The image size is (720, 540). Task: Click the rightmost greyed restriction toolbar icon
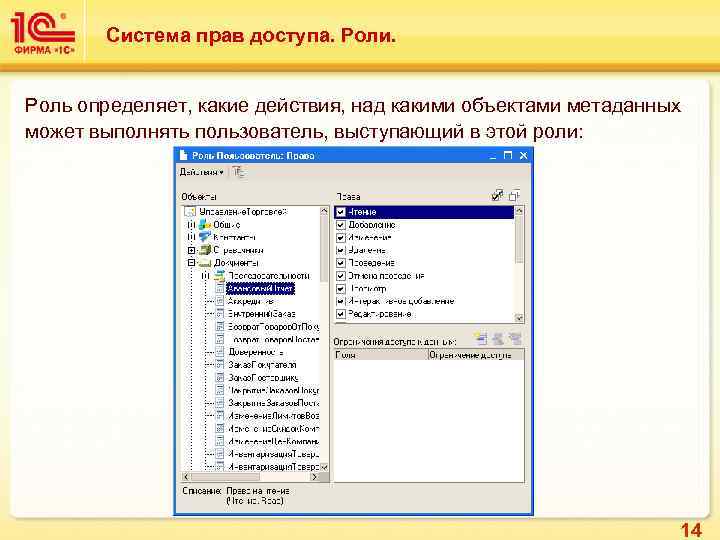point(515,339)
